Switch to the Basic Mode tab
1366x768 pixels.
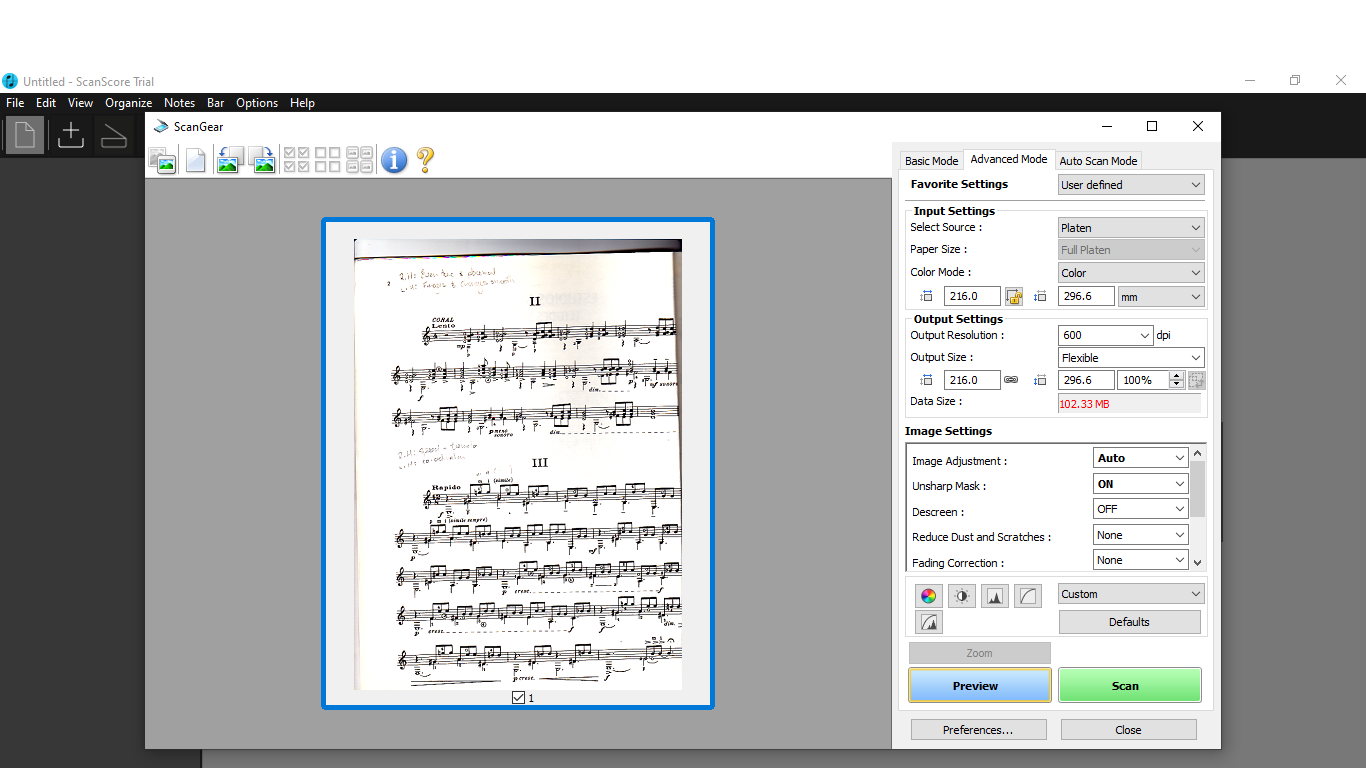(x=931, y=161)
